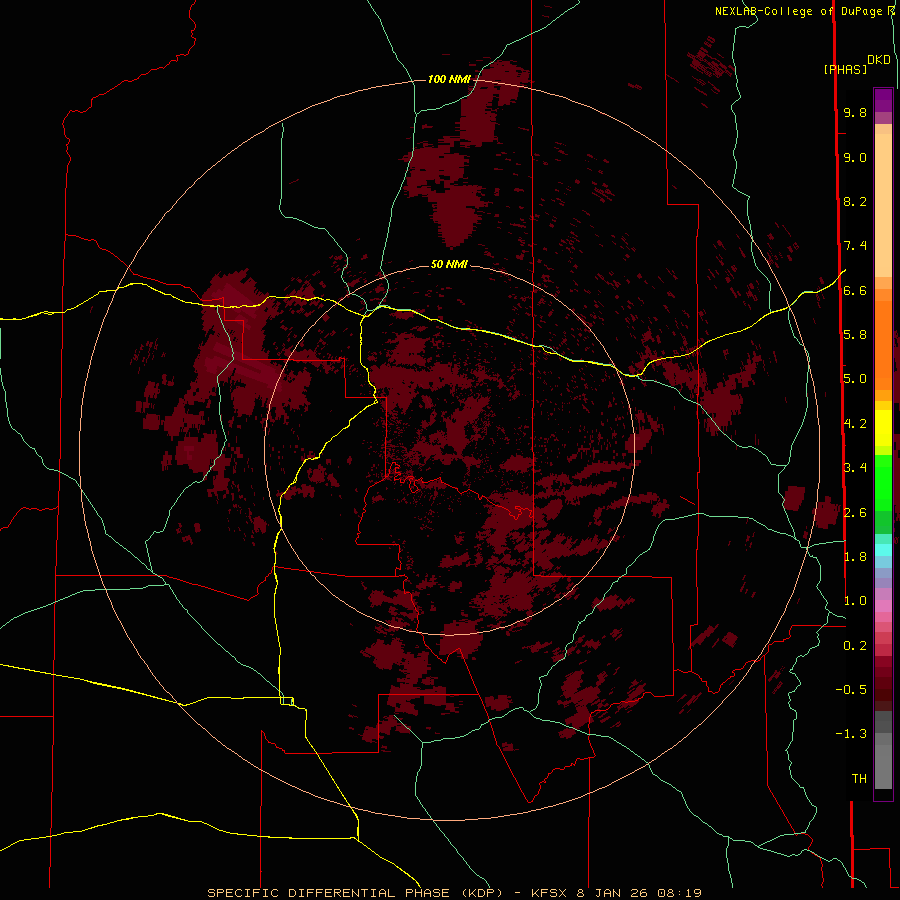Click the 5.0 value on color scale

coord(855,379)
